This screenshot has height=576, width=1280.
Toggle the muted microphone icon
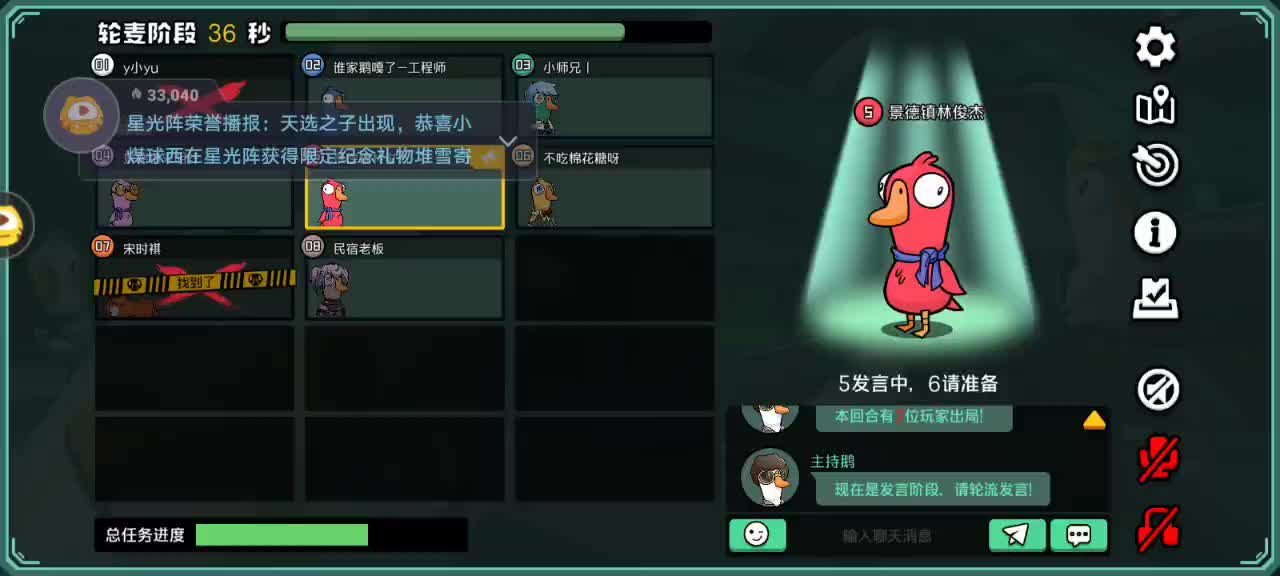pos(1159,459)
